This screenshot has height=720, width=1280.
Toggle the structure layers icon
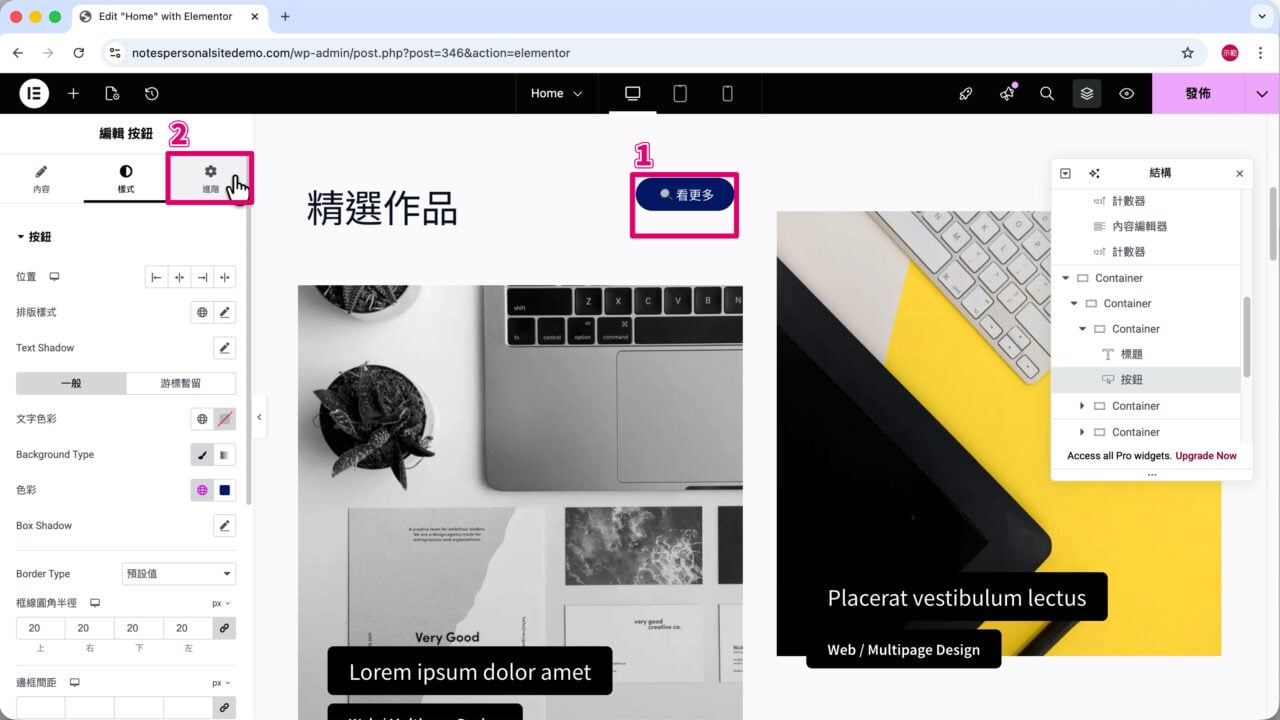tap(1087, 93)
